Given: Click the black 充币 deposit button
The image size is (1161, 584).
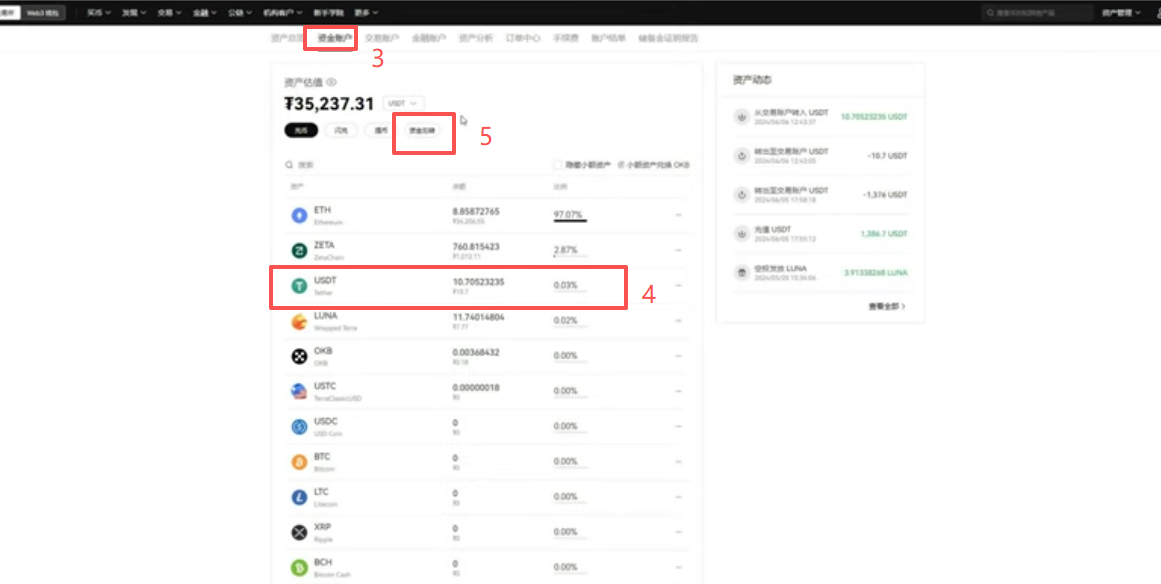Looking at the screenshot, I should [301, 130].
